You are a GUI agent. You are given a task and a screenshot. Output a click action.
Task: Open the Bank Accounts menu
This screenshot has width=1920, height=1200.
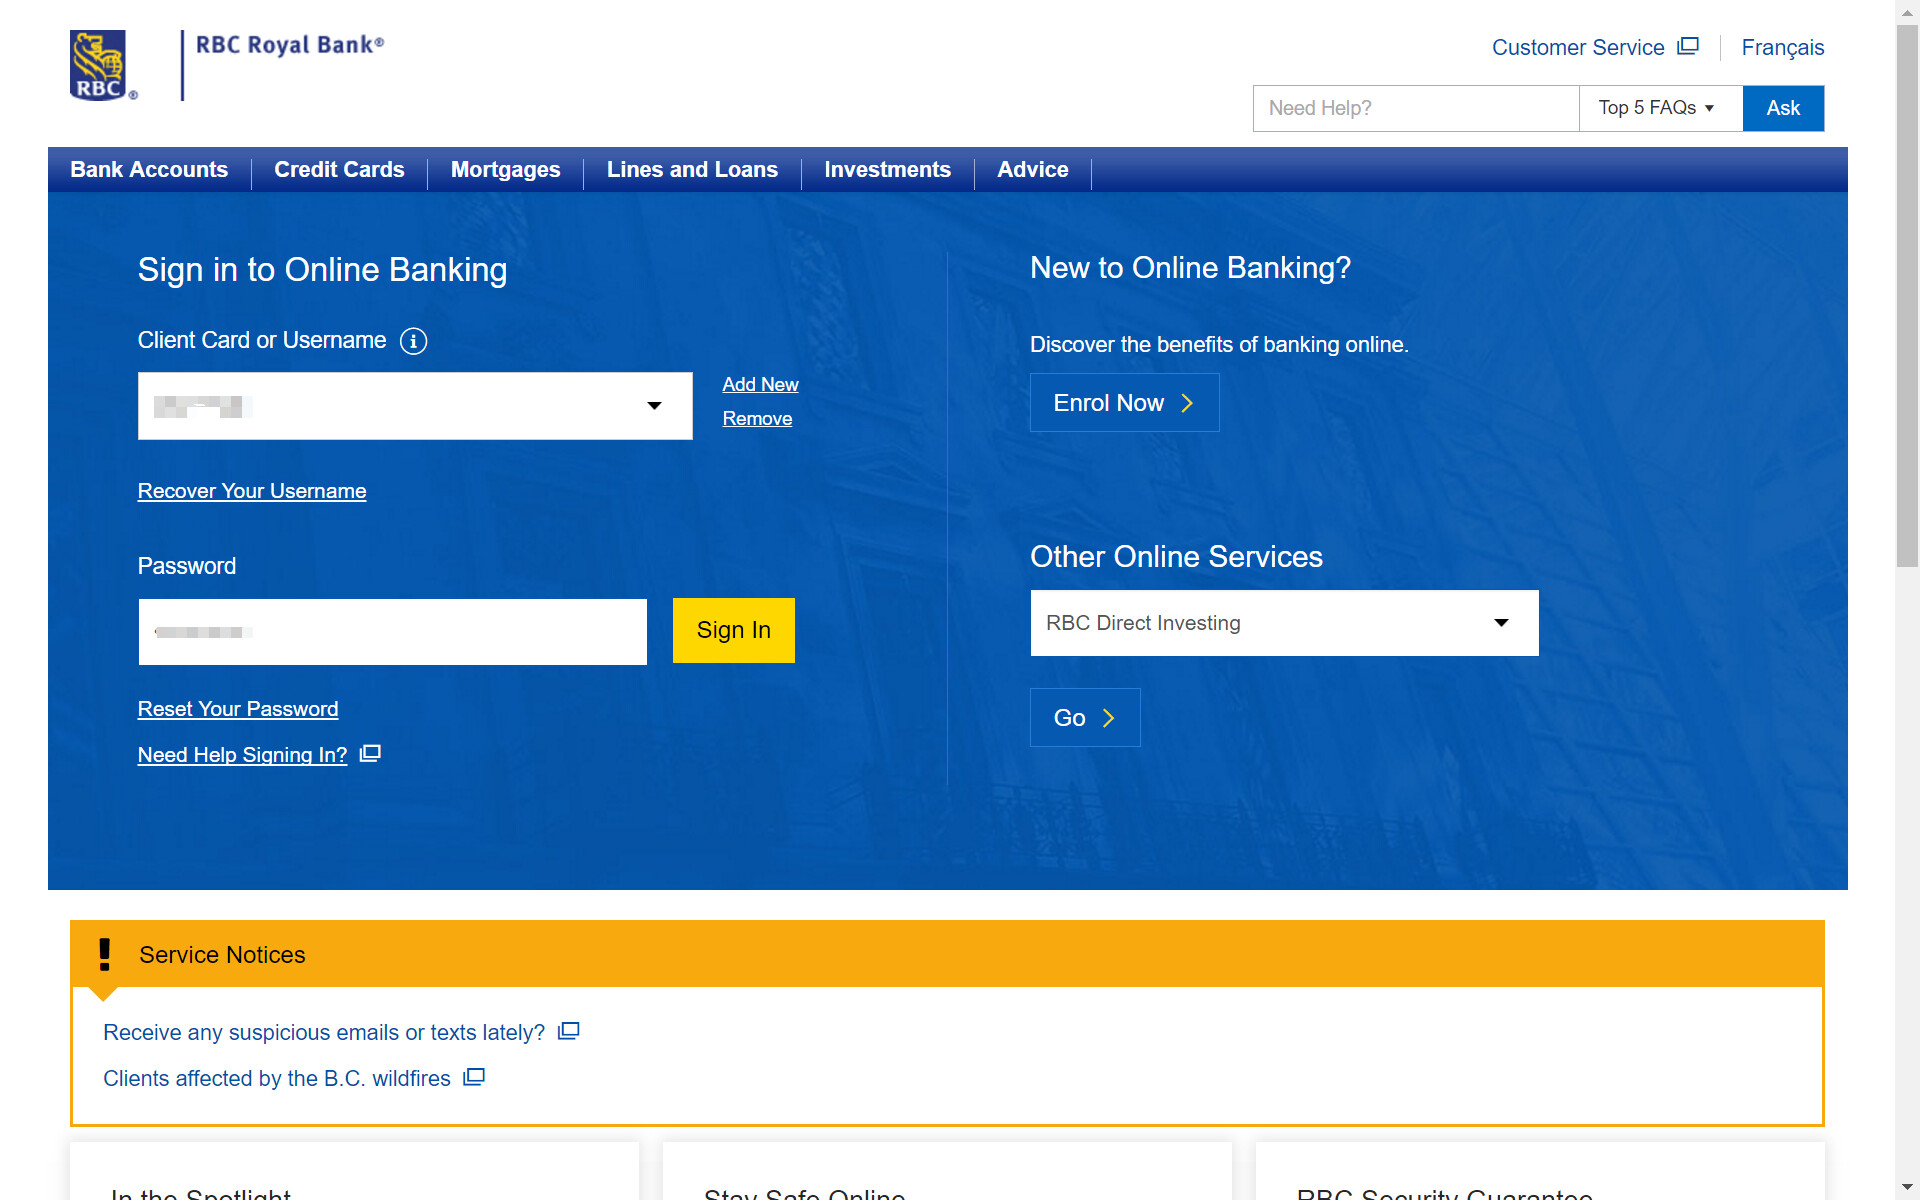[x=149, y=170]
